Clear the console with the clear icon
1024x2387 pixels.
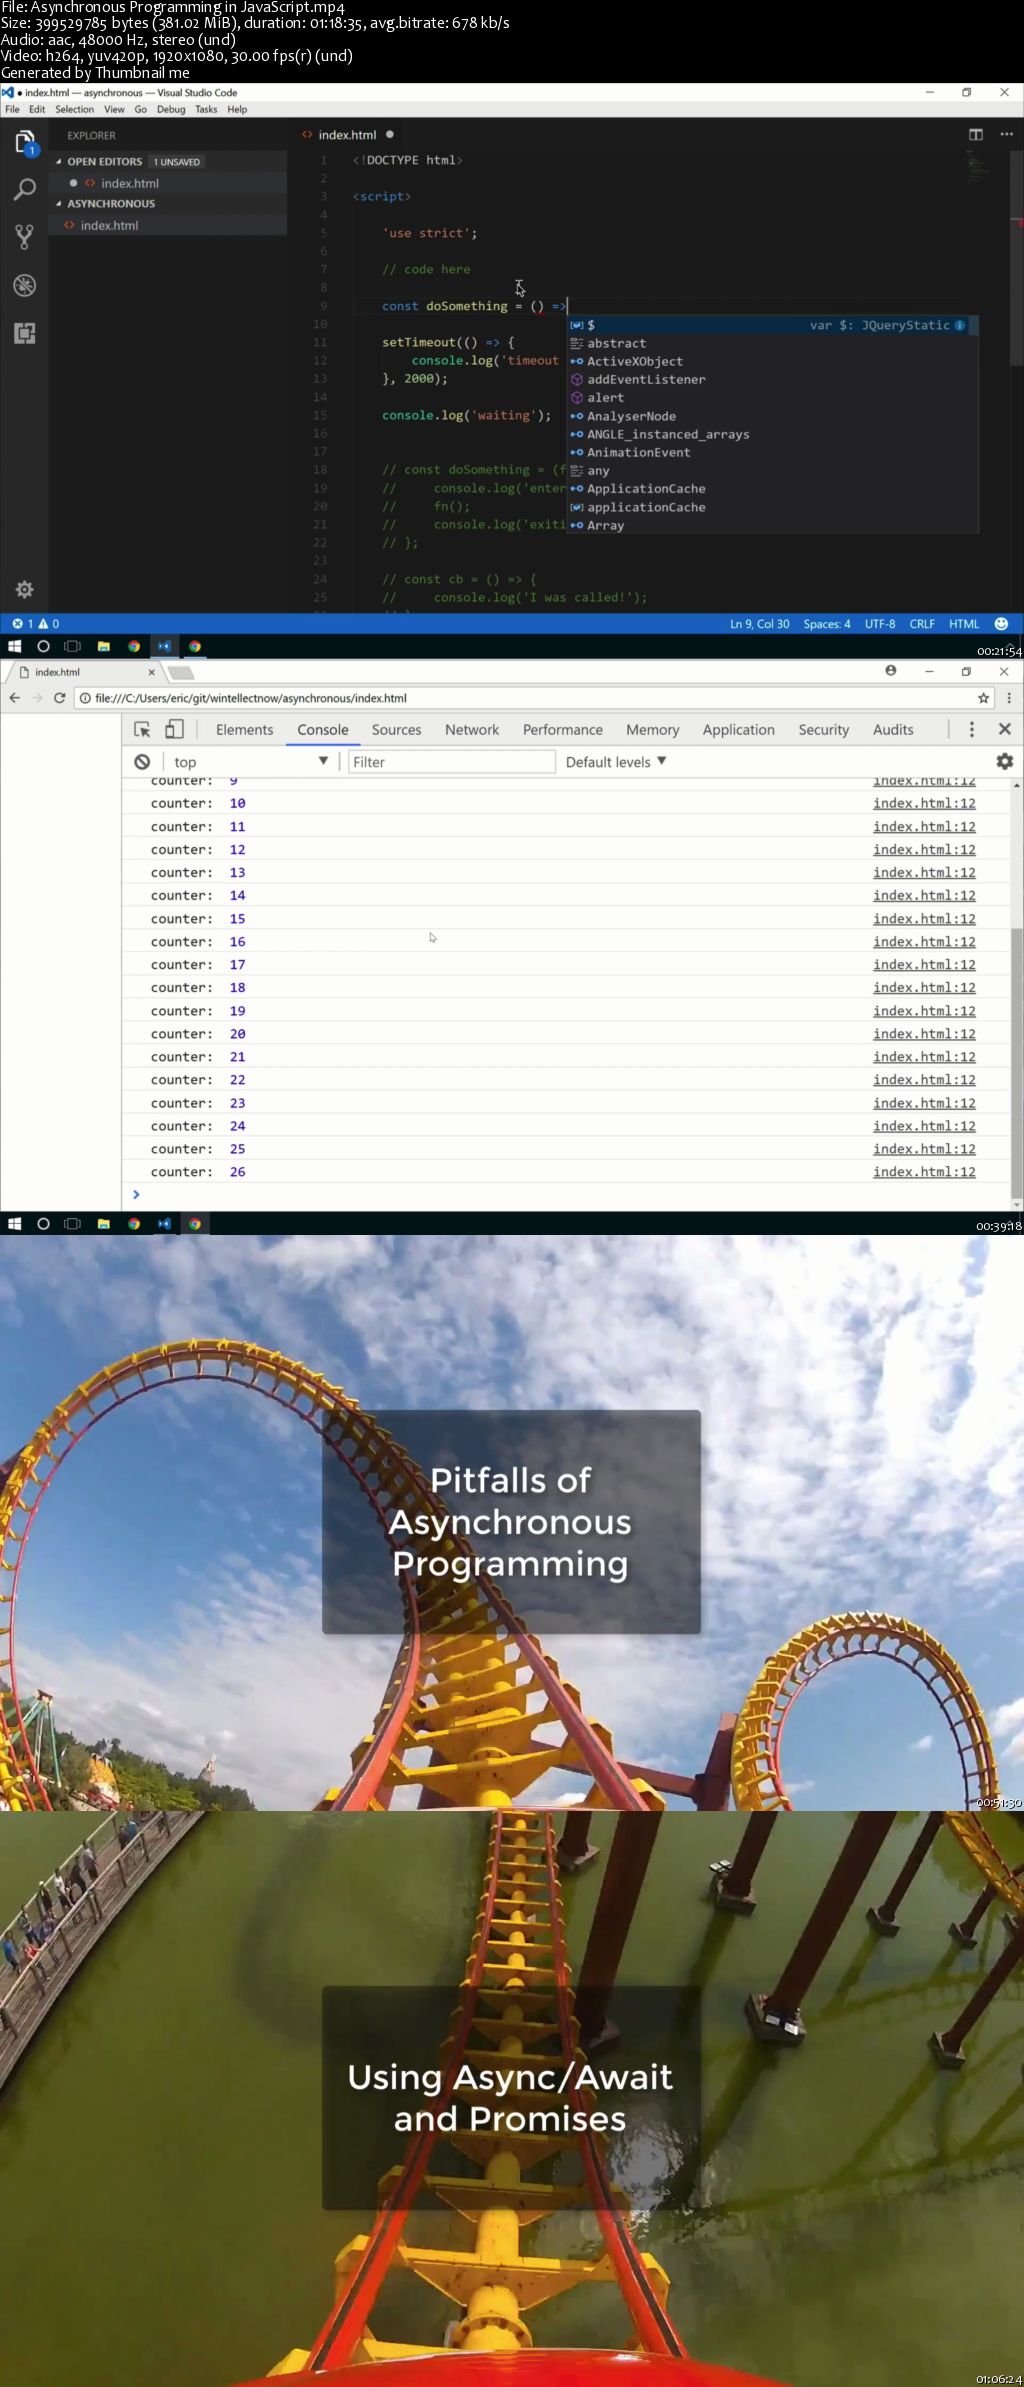pos(142,761)
